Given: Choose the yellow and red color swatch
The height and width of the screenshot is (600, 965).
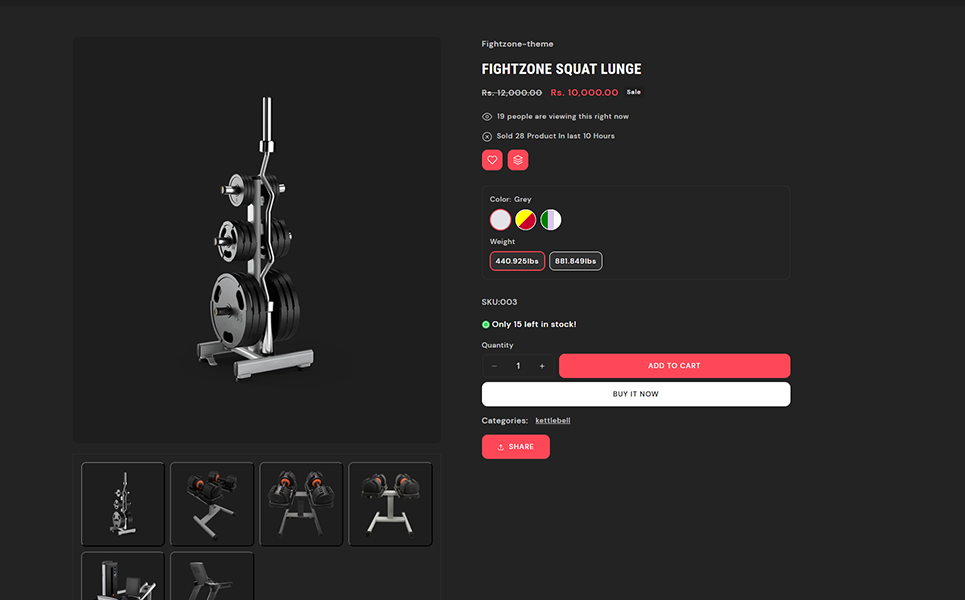Looking at the screenshot, I should click(x=526, y=220).
